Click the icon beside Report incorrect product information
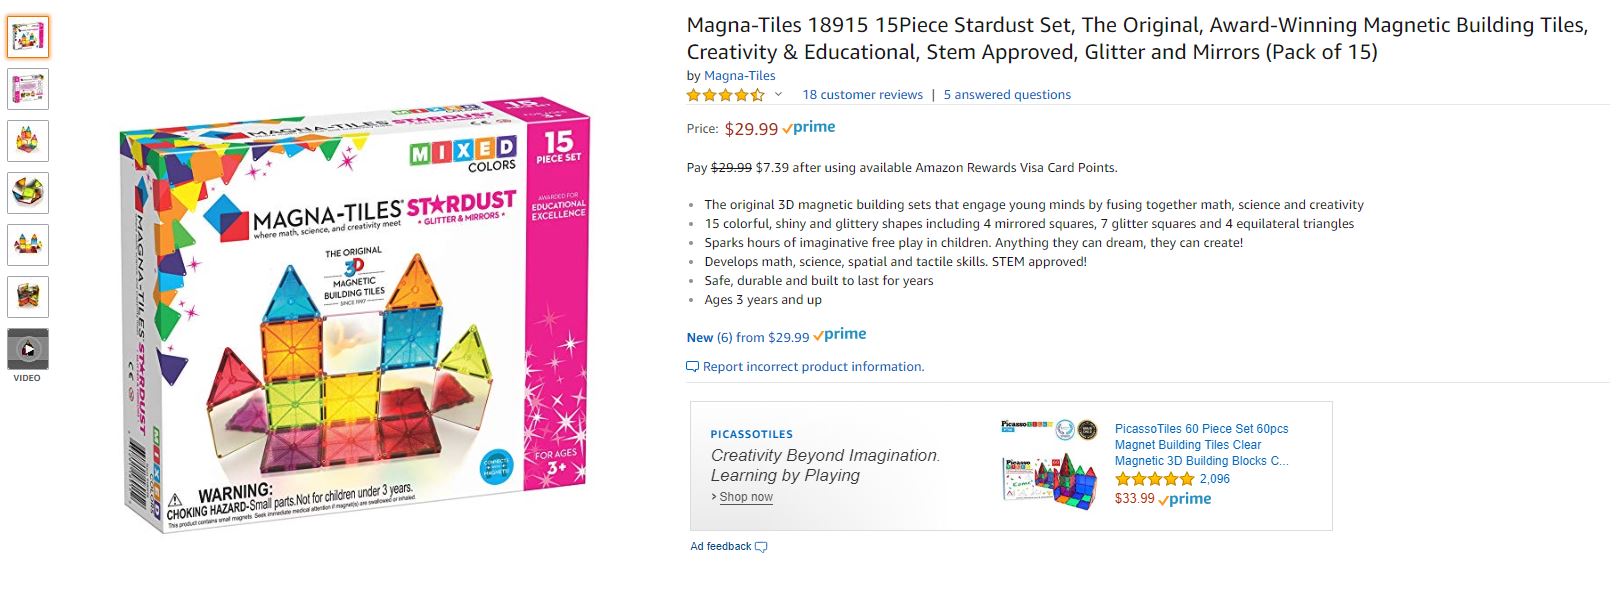Image resolution: width=1620 pixels, height=600 pixels. (691, 366)
